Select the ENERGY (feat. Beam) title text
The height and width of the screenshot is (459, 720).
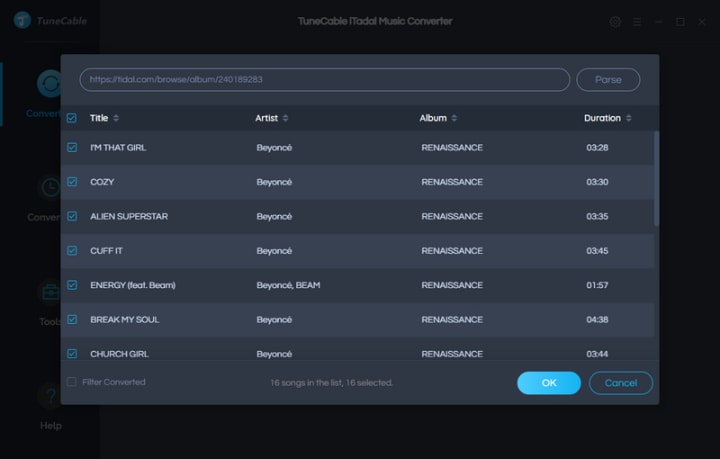coord(133,285)
